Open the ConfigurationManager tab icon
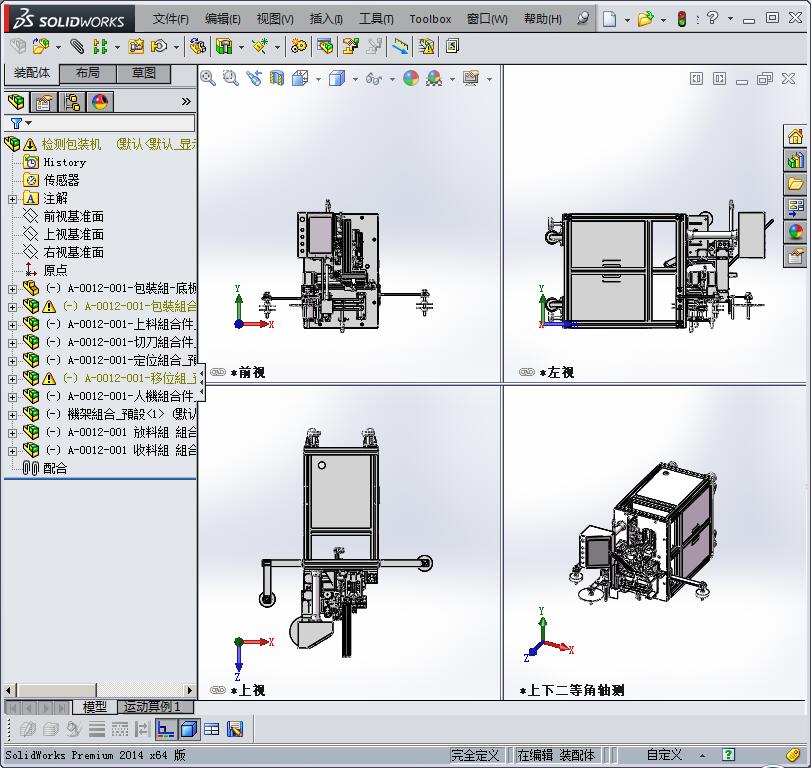Image resolution: width=811 pixels, height=768 pixels. 72,101
